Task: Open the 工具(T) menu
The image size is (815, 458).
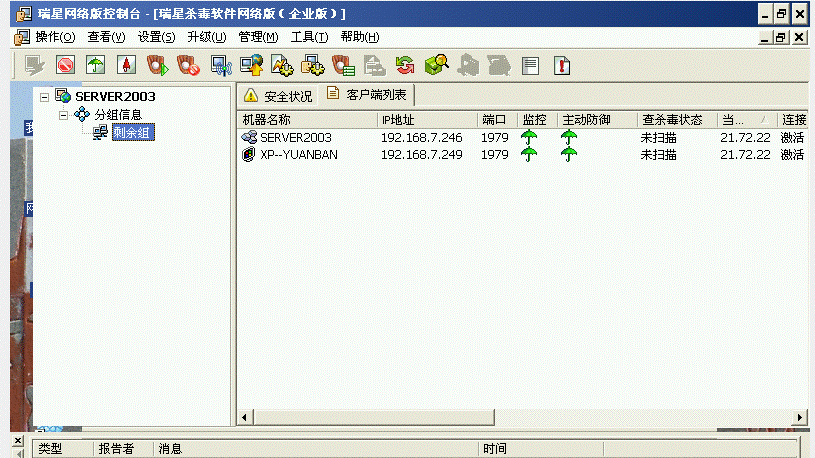Action: coord(309,37)
